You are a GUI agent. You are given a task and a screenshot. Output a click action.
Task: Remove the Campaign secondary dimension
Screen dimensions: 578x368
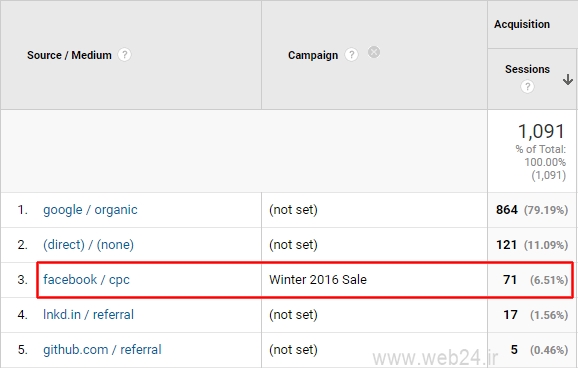click(374, 52)
